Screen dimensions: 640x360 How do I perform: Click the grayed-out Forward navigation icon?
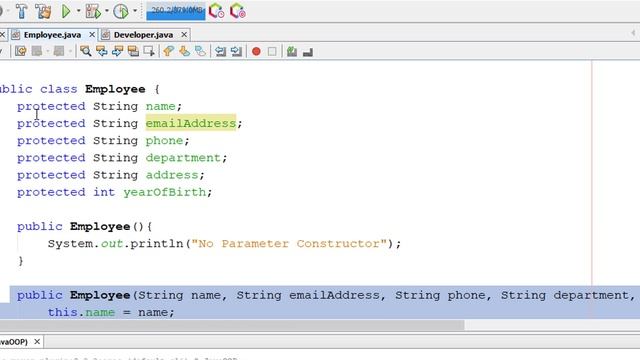tap(59, 51)
